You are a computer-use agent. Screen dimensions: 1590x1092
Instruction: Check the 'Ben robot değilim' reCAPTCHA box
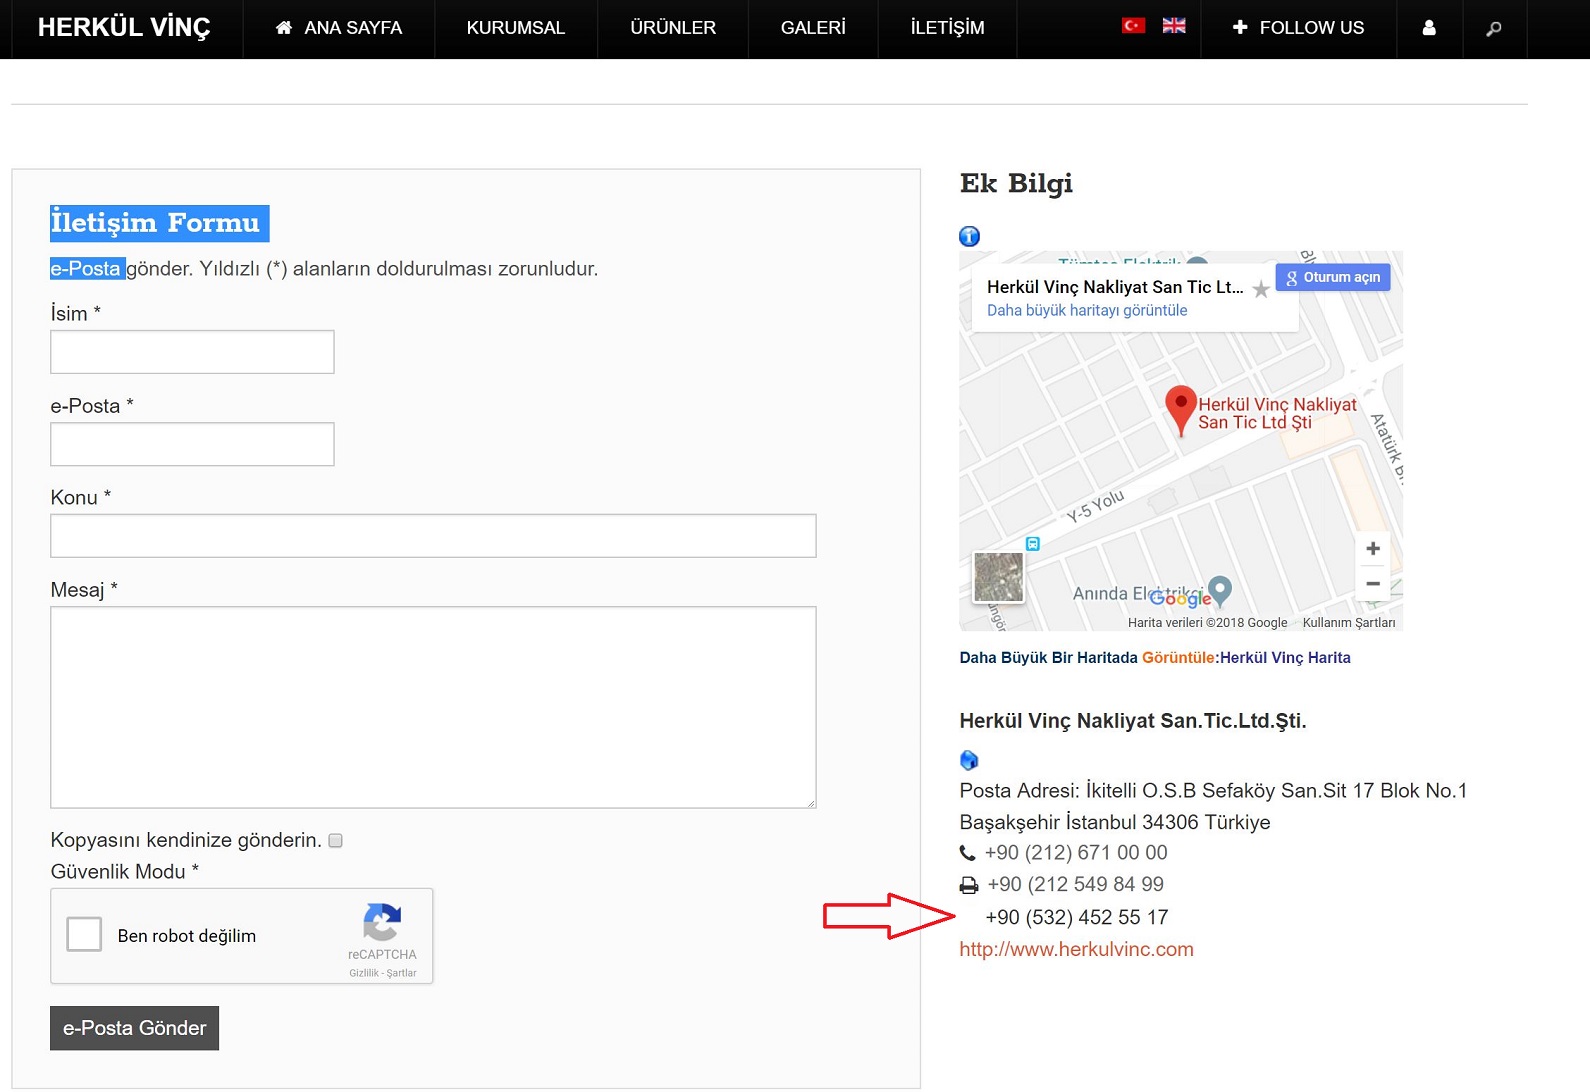click(84, 934)
